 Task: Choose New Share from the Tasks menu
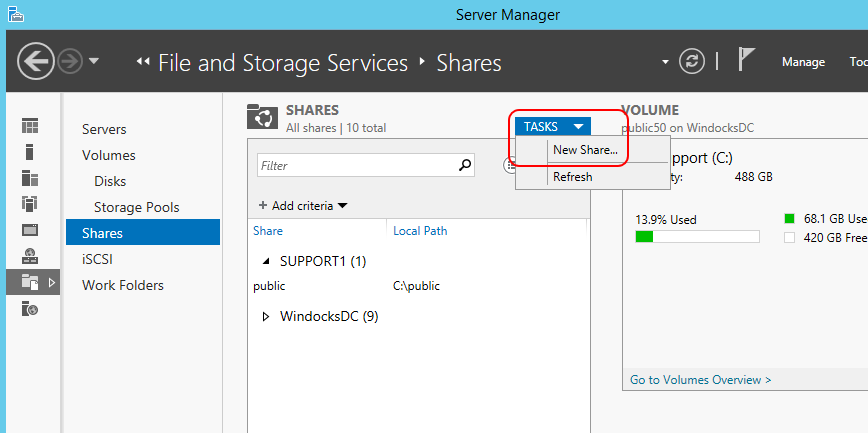[x=585, y=150]
